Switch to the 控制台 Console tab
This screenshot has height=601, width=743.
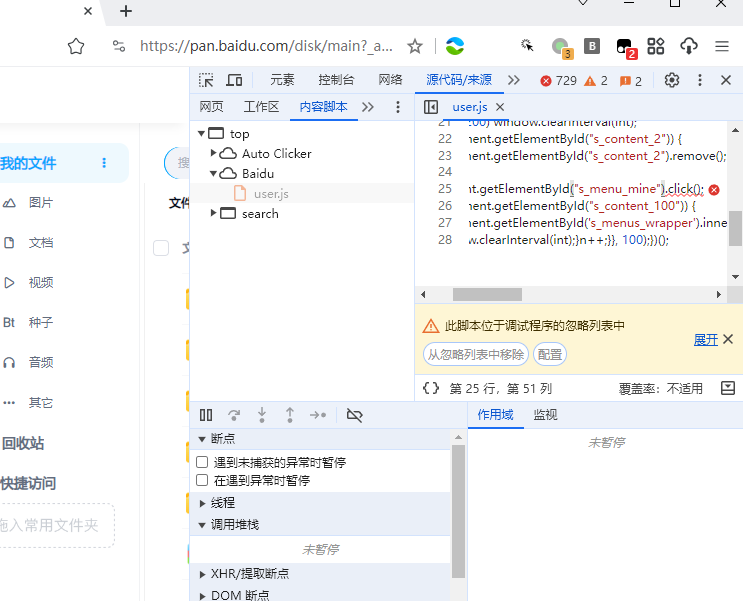[336, 80]
